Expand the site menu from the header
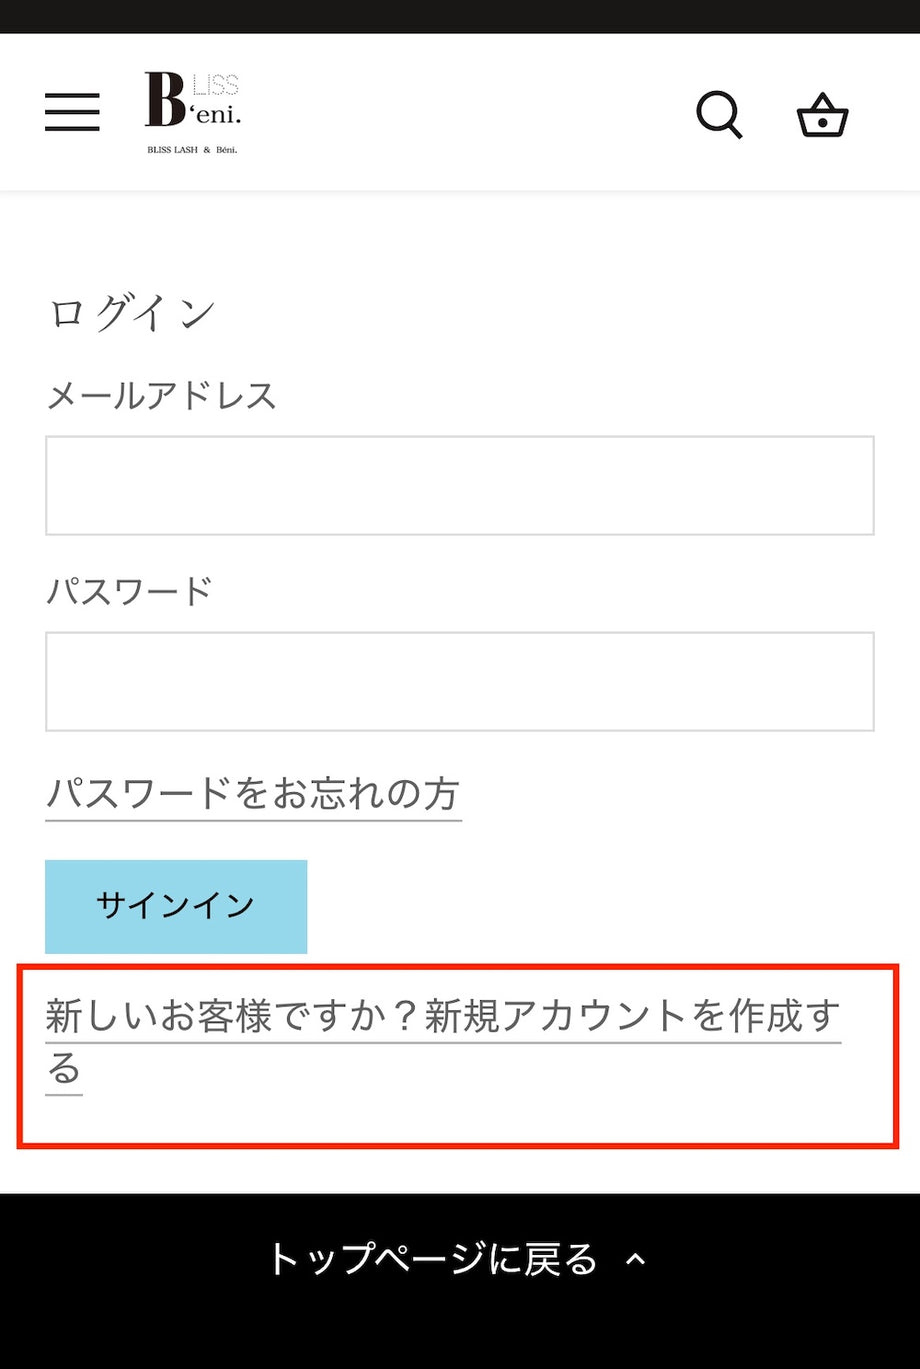920x1369 pixels. click(71, 112)
